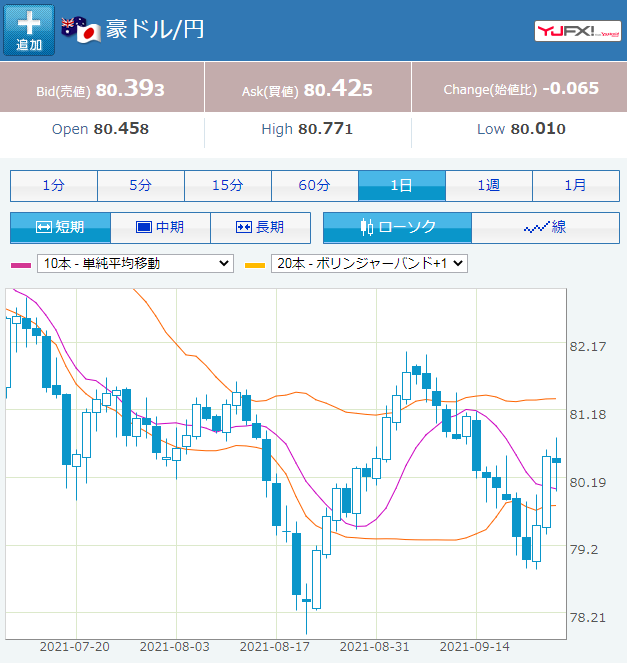Click the 2021-07-20 date axis label
This screenshot has width=627, height=663.
click(75, 647)
